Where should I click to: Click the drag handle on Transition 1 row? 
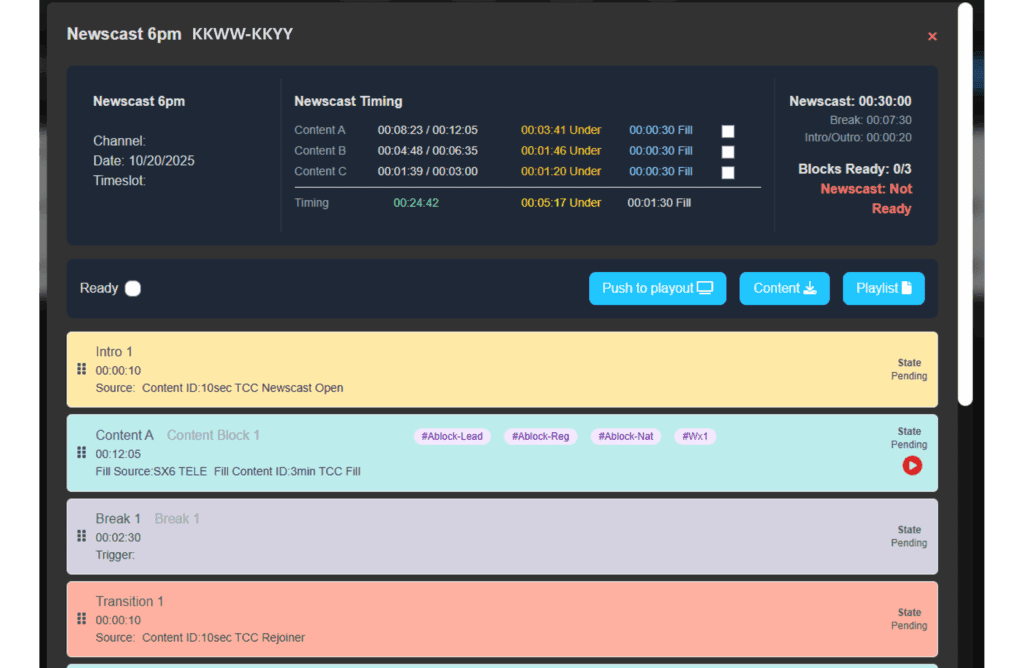click(82, 619)
